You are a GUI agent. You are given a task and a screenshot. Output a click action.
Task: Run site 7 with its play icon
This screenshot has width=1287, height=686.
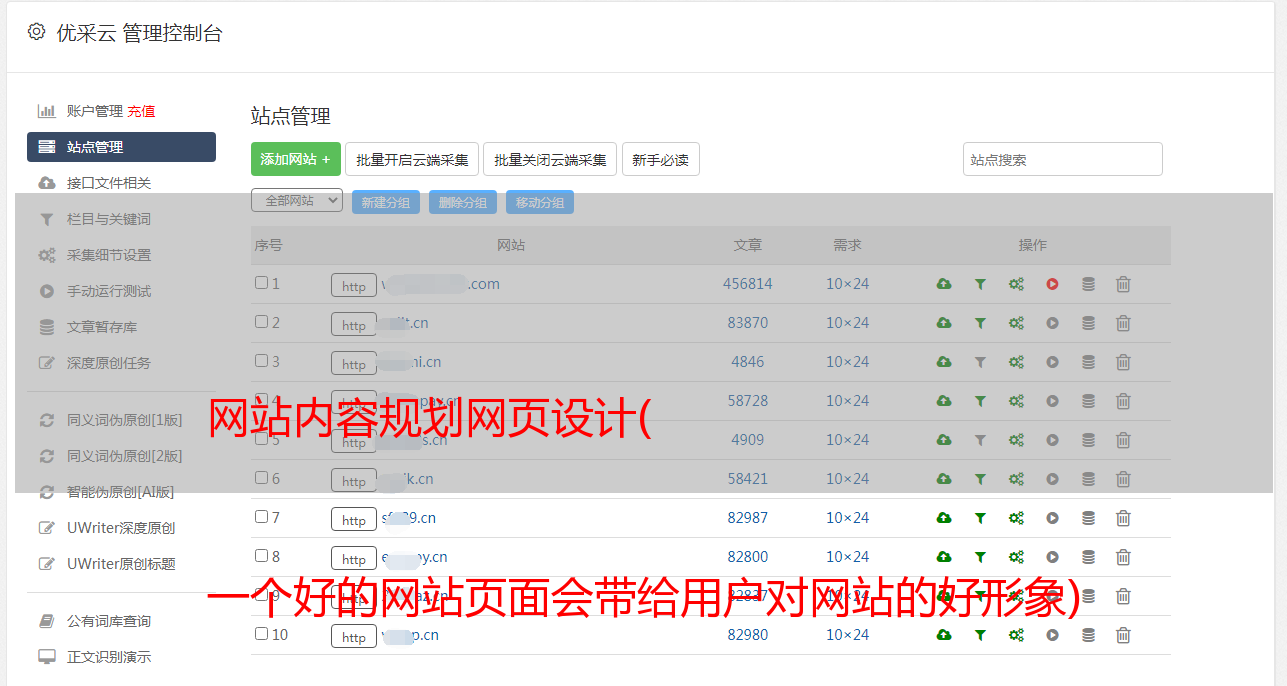(1052, 518)
